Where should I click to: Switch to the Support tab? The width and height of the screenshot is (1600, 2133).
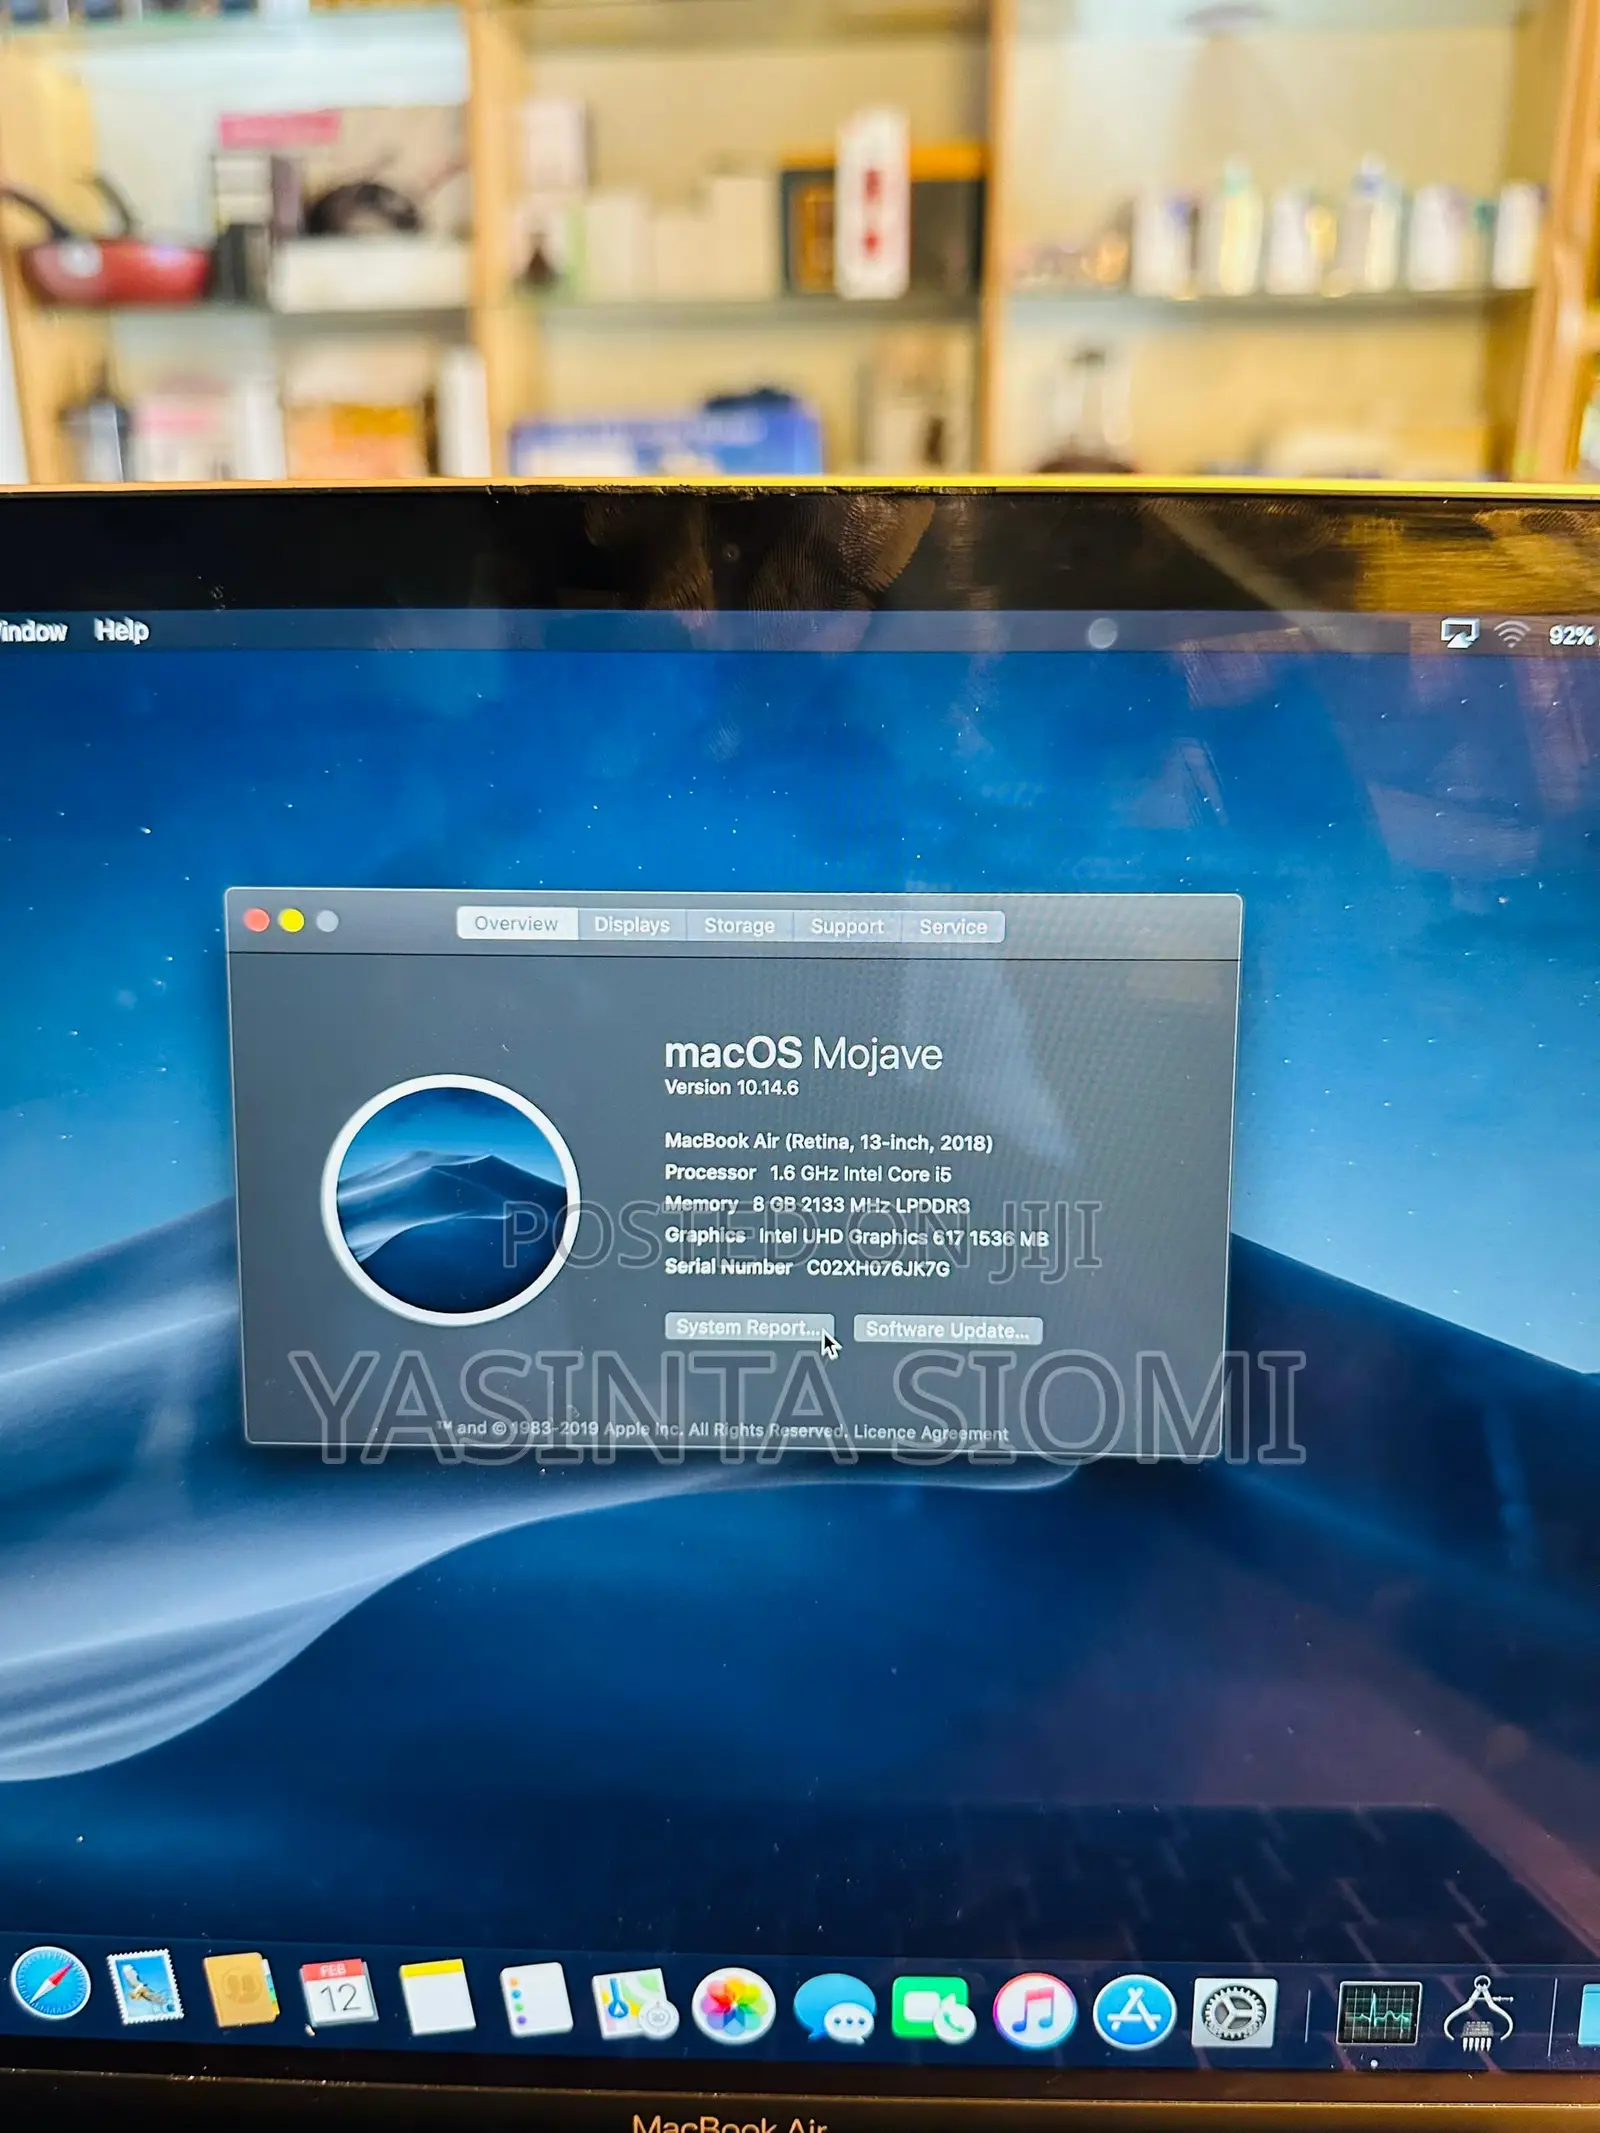point(847,926)
